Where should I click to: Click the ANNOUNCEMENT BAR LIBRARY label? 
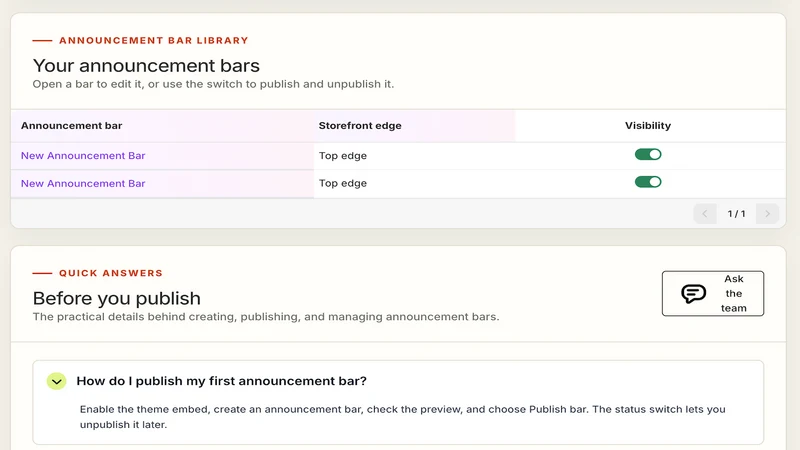click(154, 40)
